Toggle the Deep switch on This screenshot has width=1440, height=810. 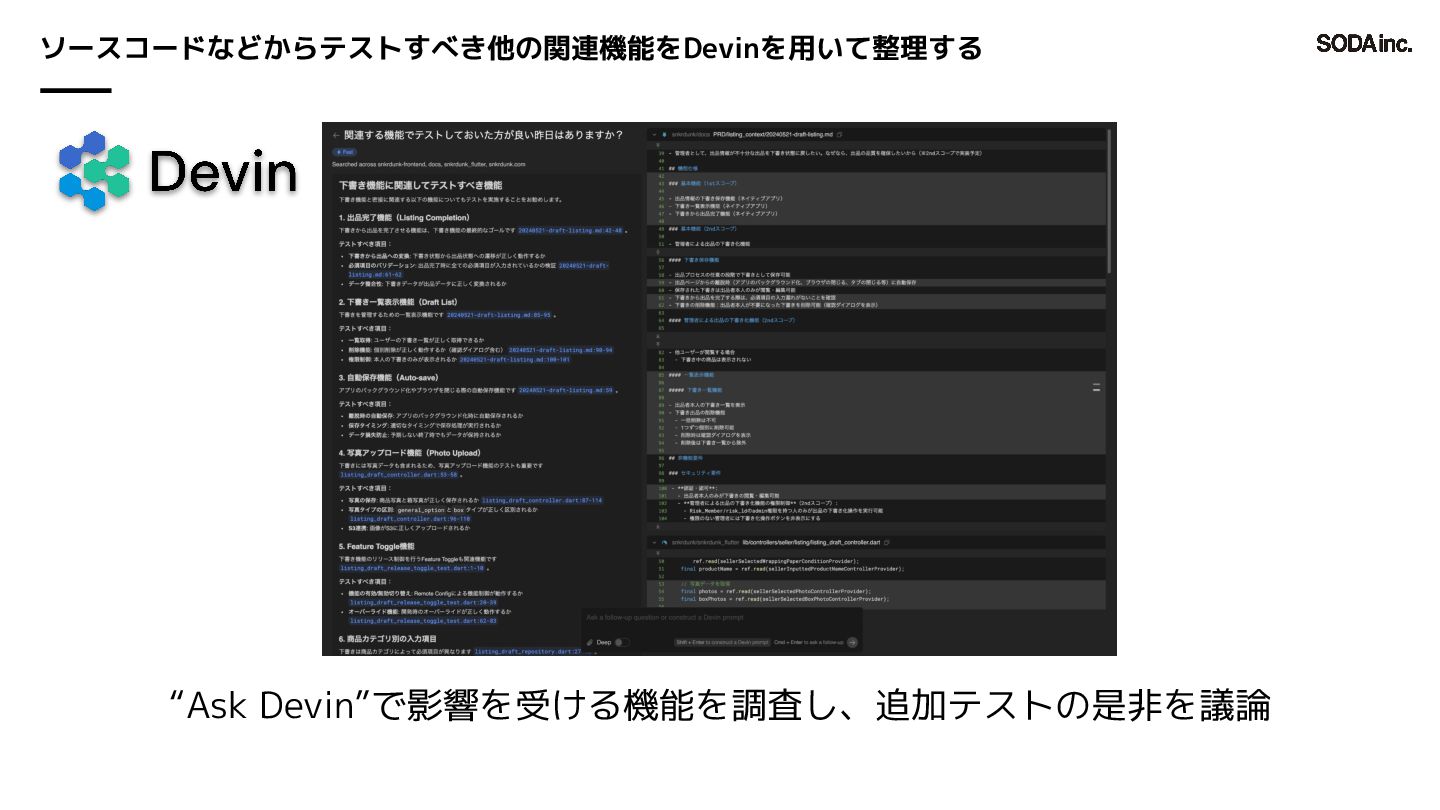tap(622, 642)
